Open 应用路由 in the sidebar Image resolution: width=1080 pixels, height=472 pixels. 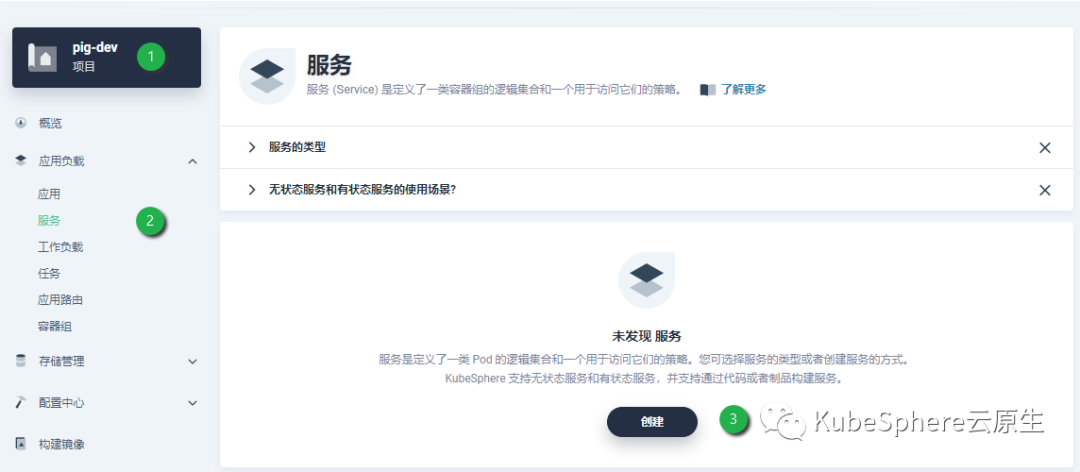tap(61, 299)
